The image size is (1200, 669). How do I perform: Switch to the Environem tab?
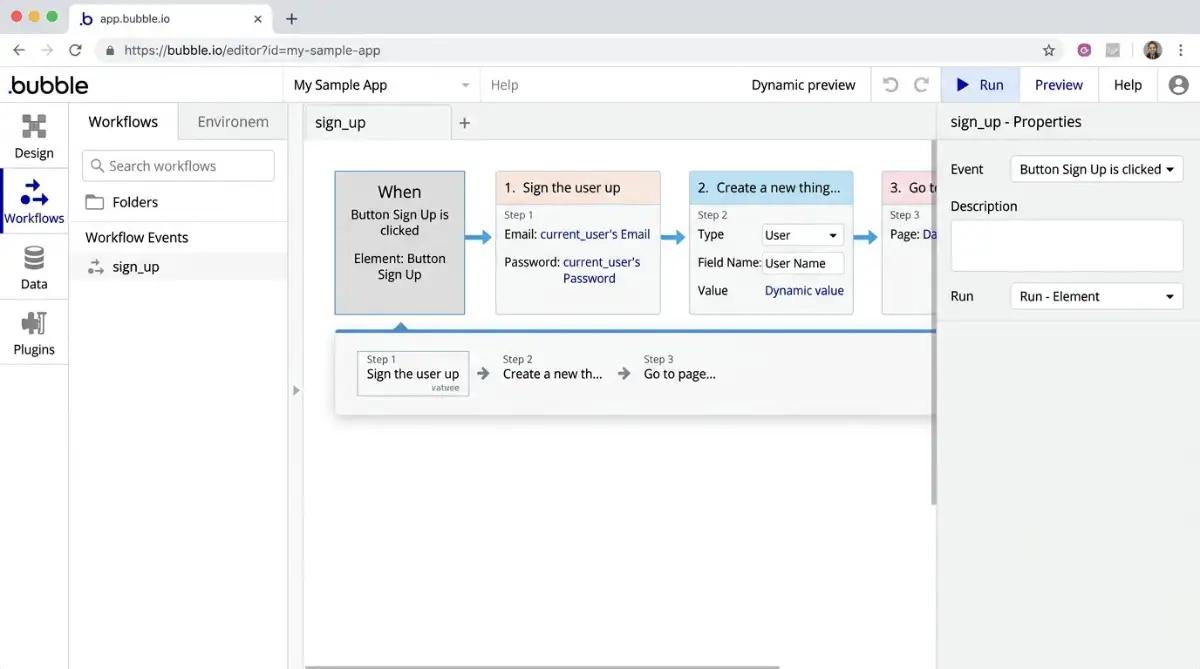tap(233, 122)
